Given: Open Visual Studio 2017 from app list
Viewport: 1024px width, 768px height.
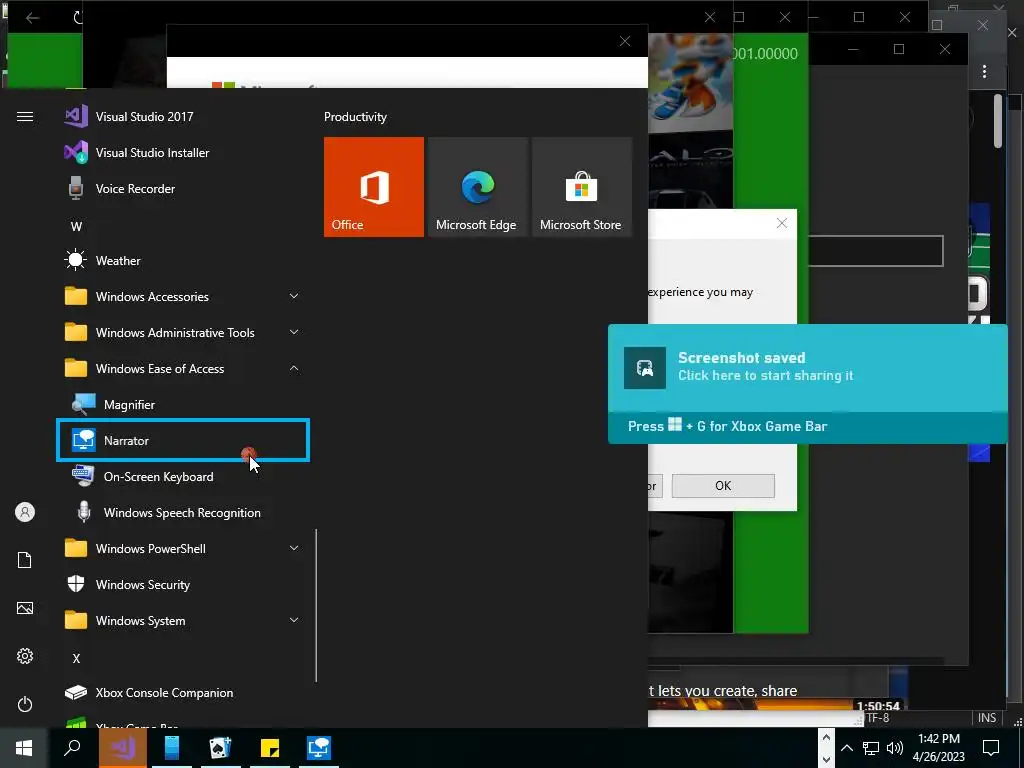Looking at the screenshot, I should pyautogui.click(x=183, y=117).
